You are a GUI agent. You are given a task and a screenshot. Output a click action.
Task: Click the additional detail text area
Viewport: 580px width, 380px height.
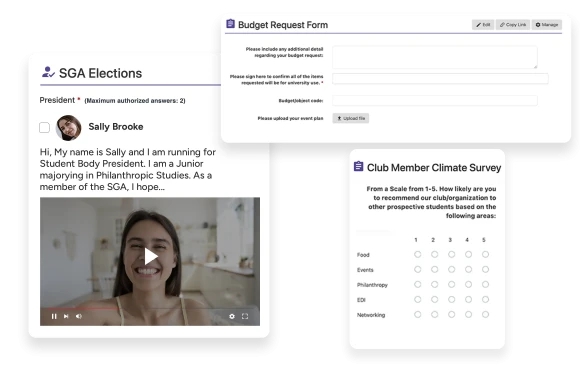tap(435, 57)
